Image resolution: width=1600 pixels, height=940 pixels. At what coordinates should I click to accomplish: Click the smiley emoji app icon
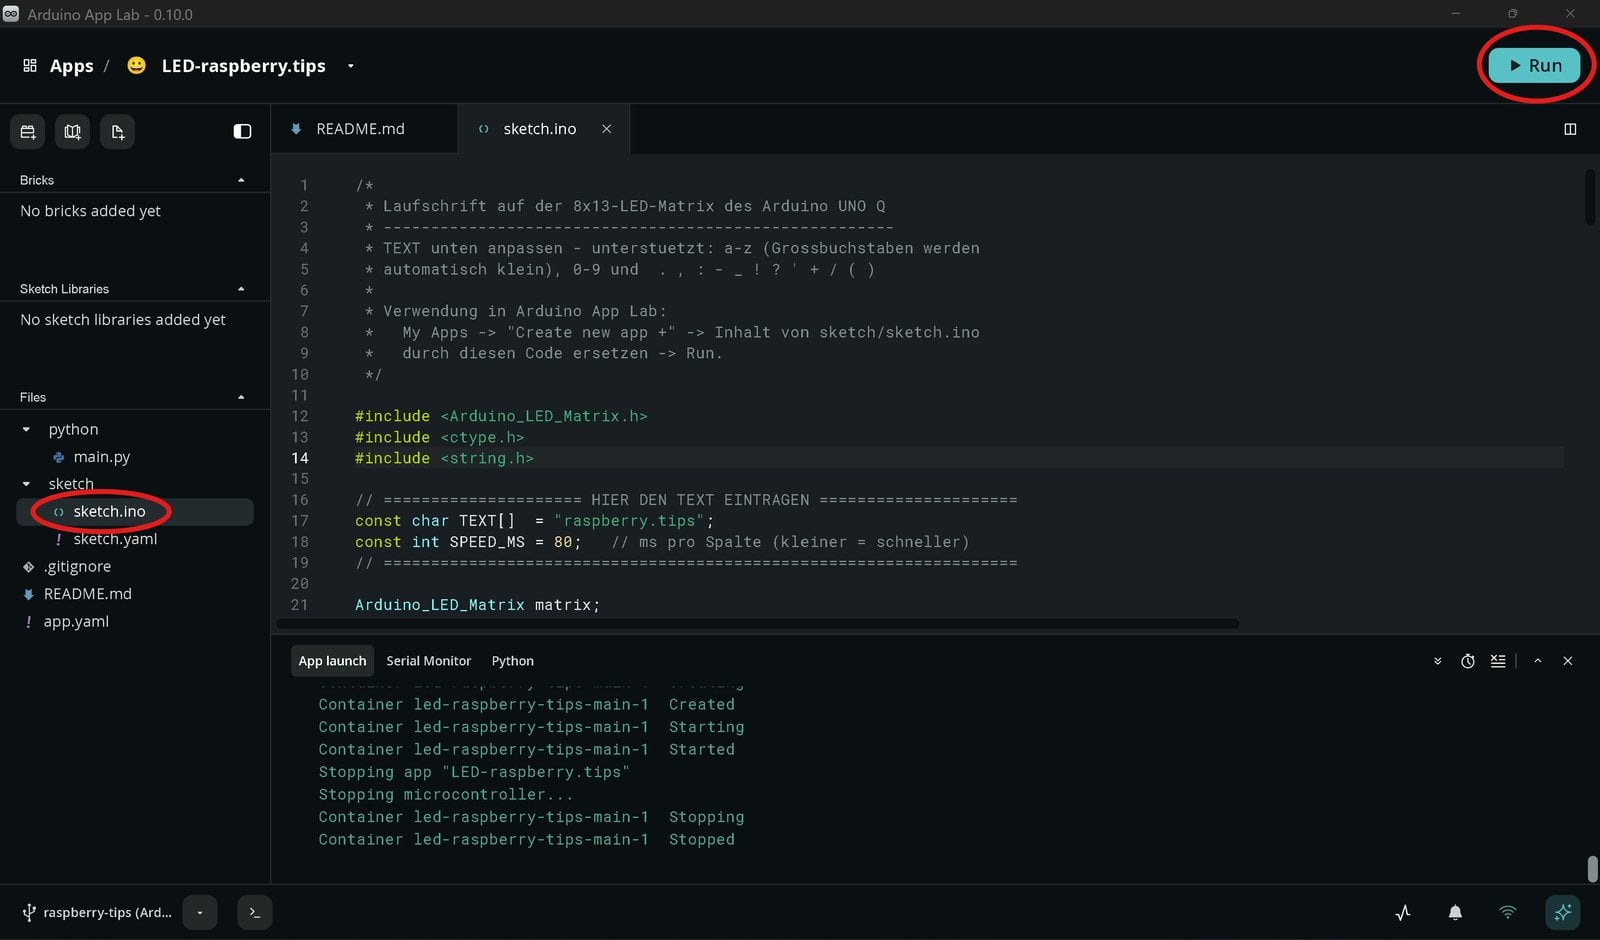point(136,65)
